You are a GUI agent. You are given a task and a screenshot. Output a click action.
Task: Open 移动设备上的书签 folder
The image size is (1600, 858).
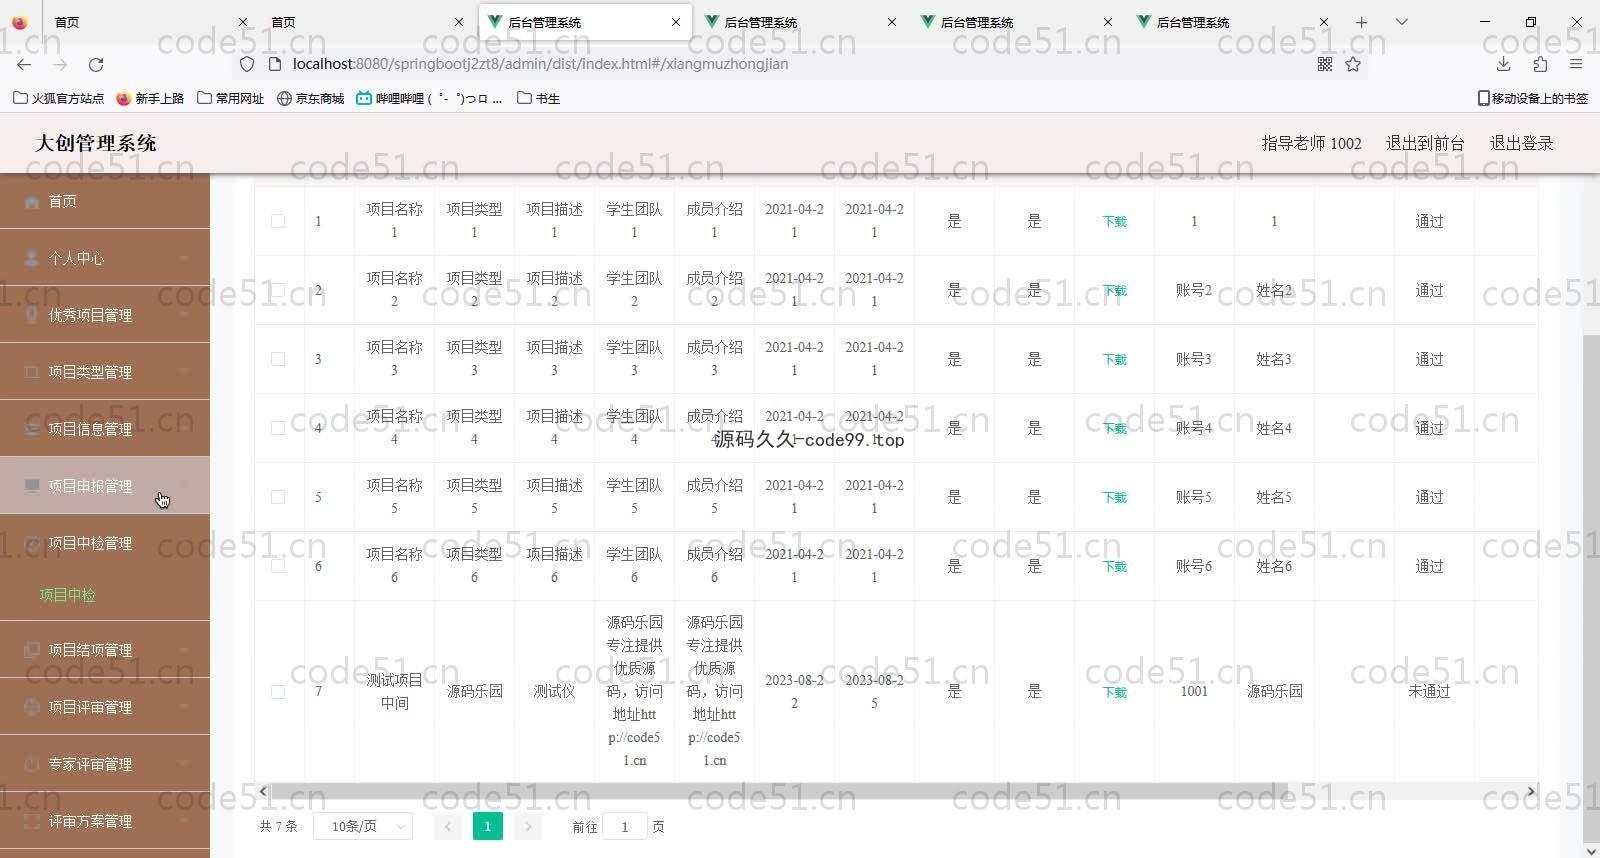pyautogui.click(x=1533, y=98)
